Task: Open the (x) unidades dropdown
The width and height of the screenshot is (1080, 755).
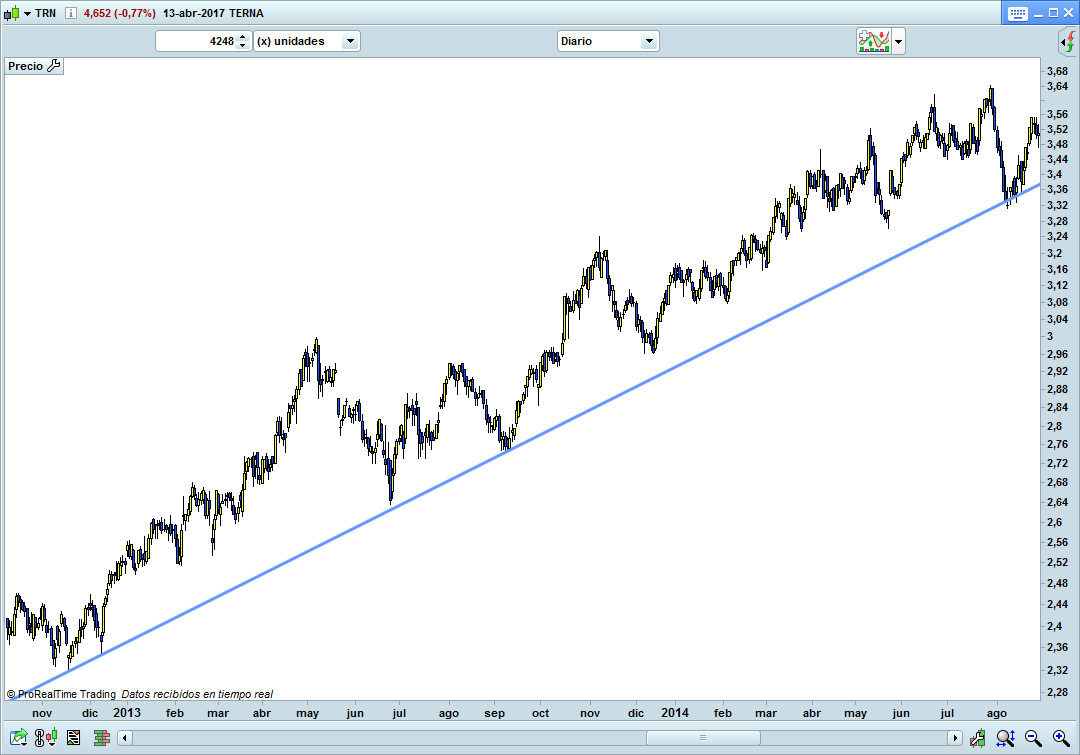Action: pos(307,41)
